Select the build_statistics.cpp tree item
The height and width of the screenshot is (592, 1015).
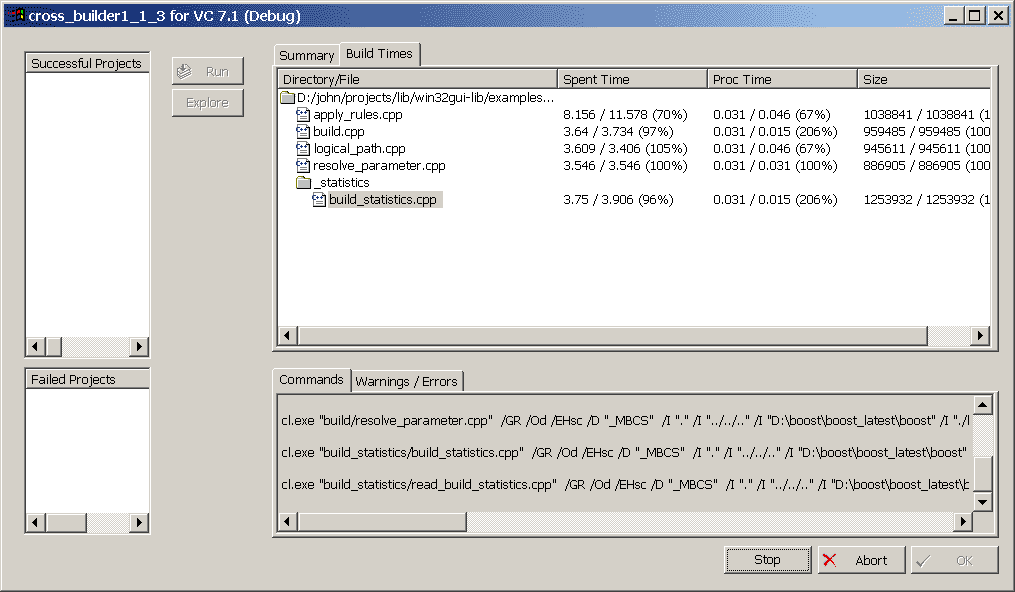[384, 200]
